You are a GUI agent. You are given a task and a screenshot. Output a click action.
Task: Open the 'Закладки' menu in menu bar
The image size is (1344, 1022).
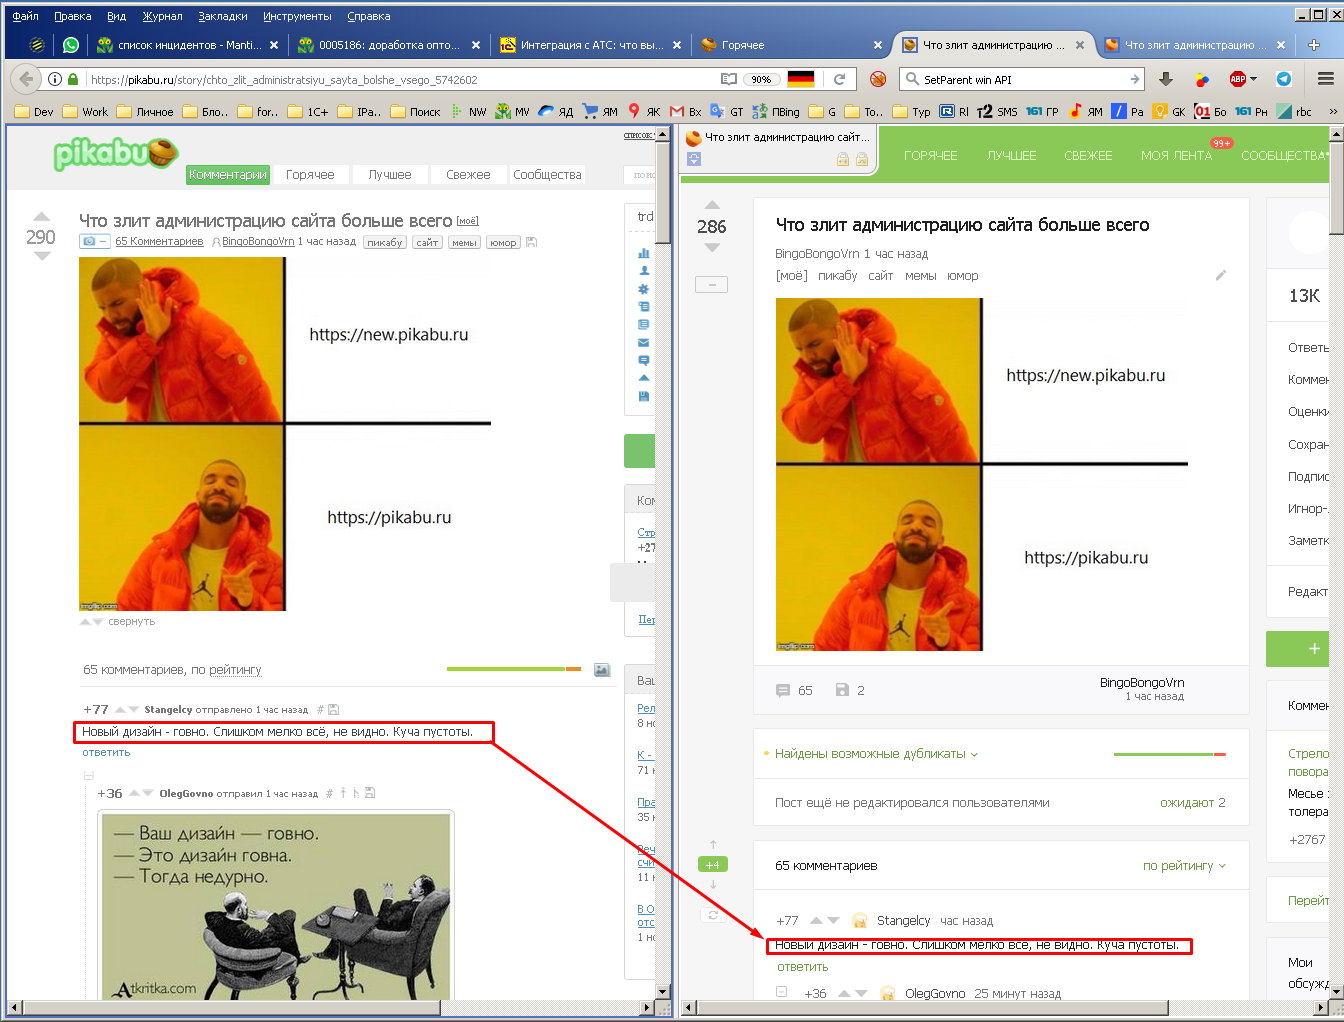coord(222,16)
